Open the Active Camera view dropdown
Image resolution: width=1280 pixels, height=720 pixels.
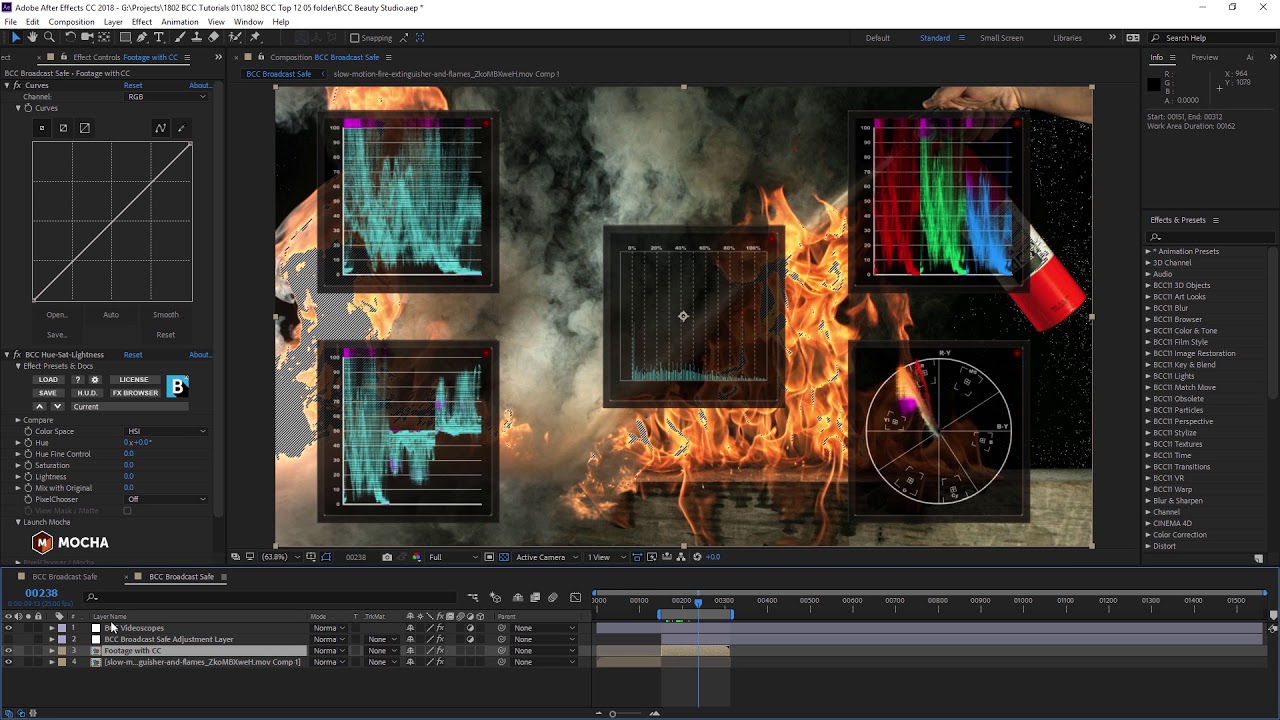tap(546, 557)
